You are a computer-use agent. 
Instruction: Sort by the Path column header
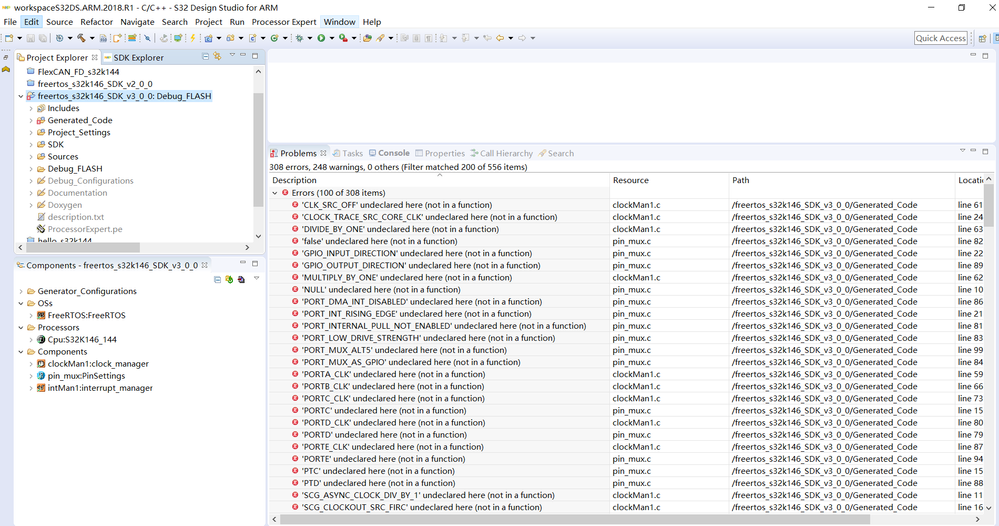pyautogui.click(x=842, y=180)
